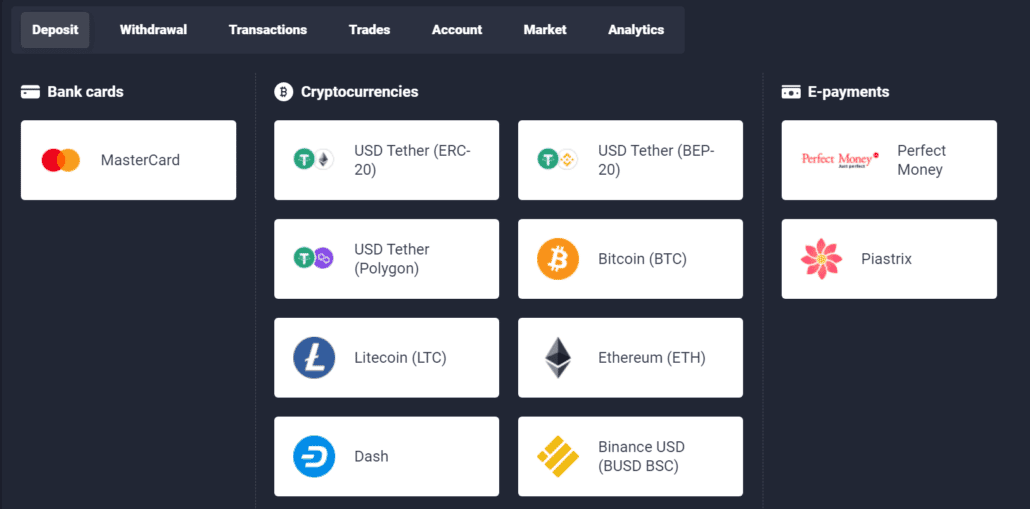
Task: Select the Ethereum (ETH) payment option
Action: [x=651, y=358]
